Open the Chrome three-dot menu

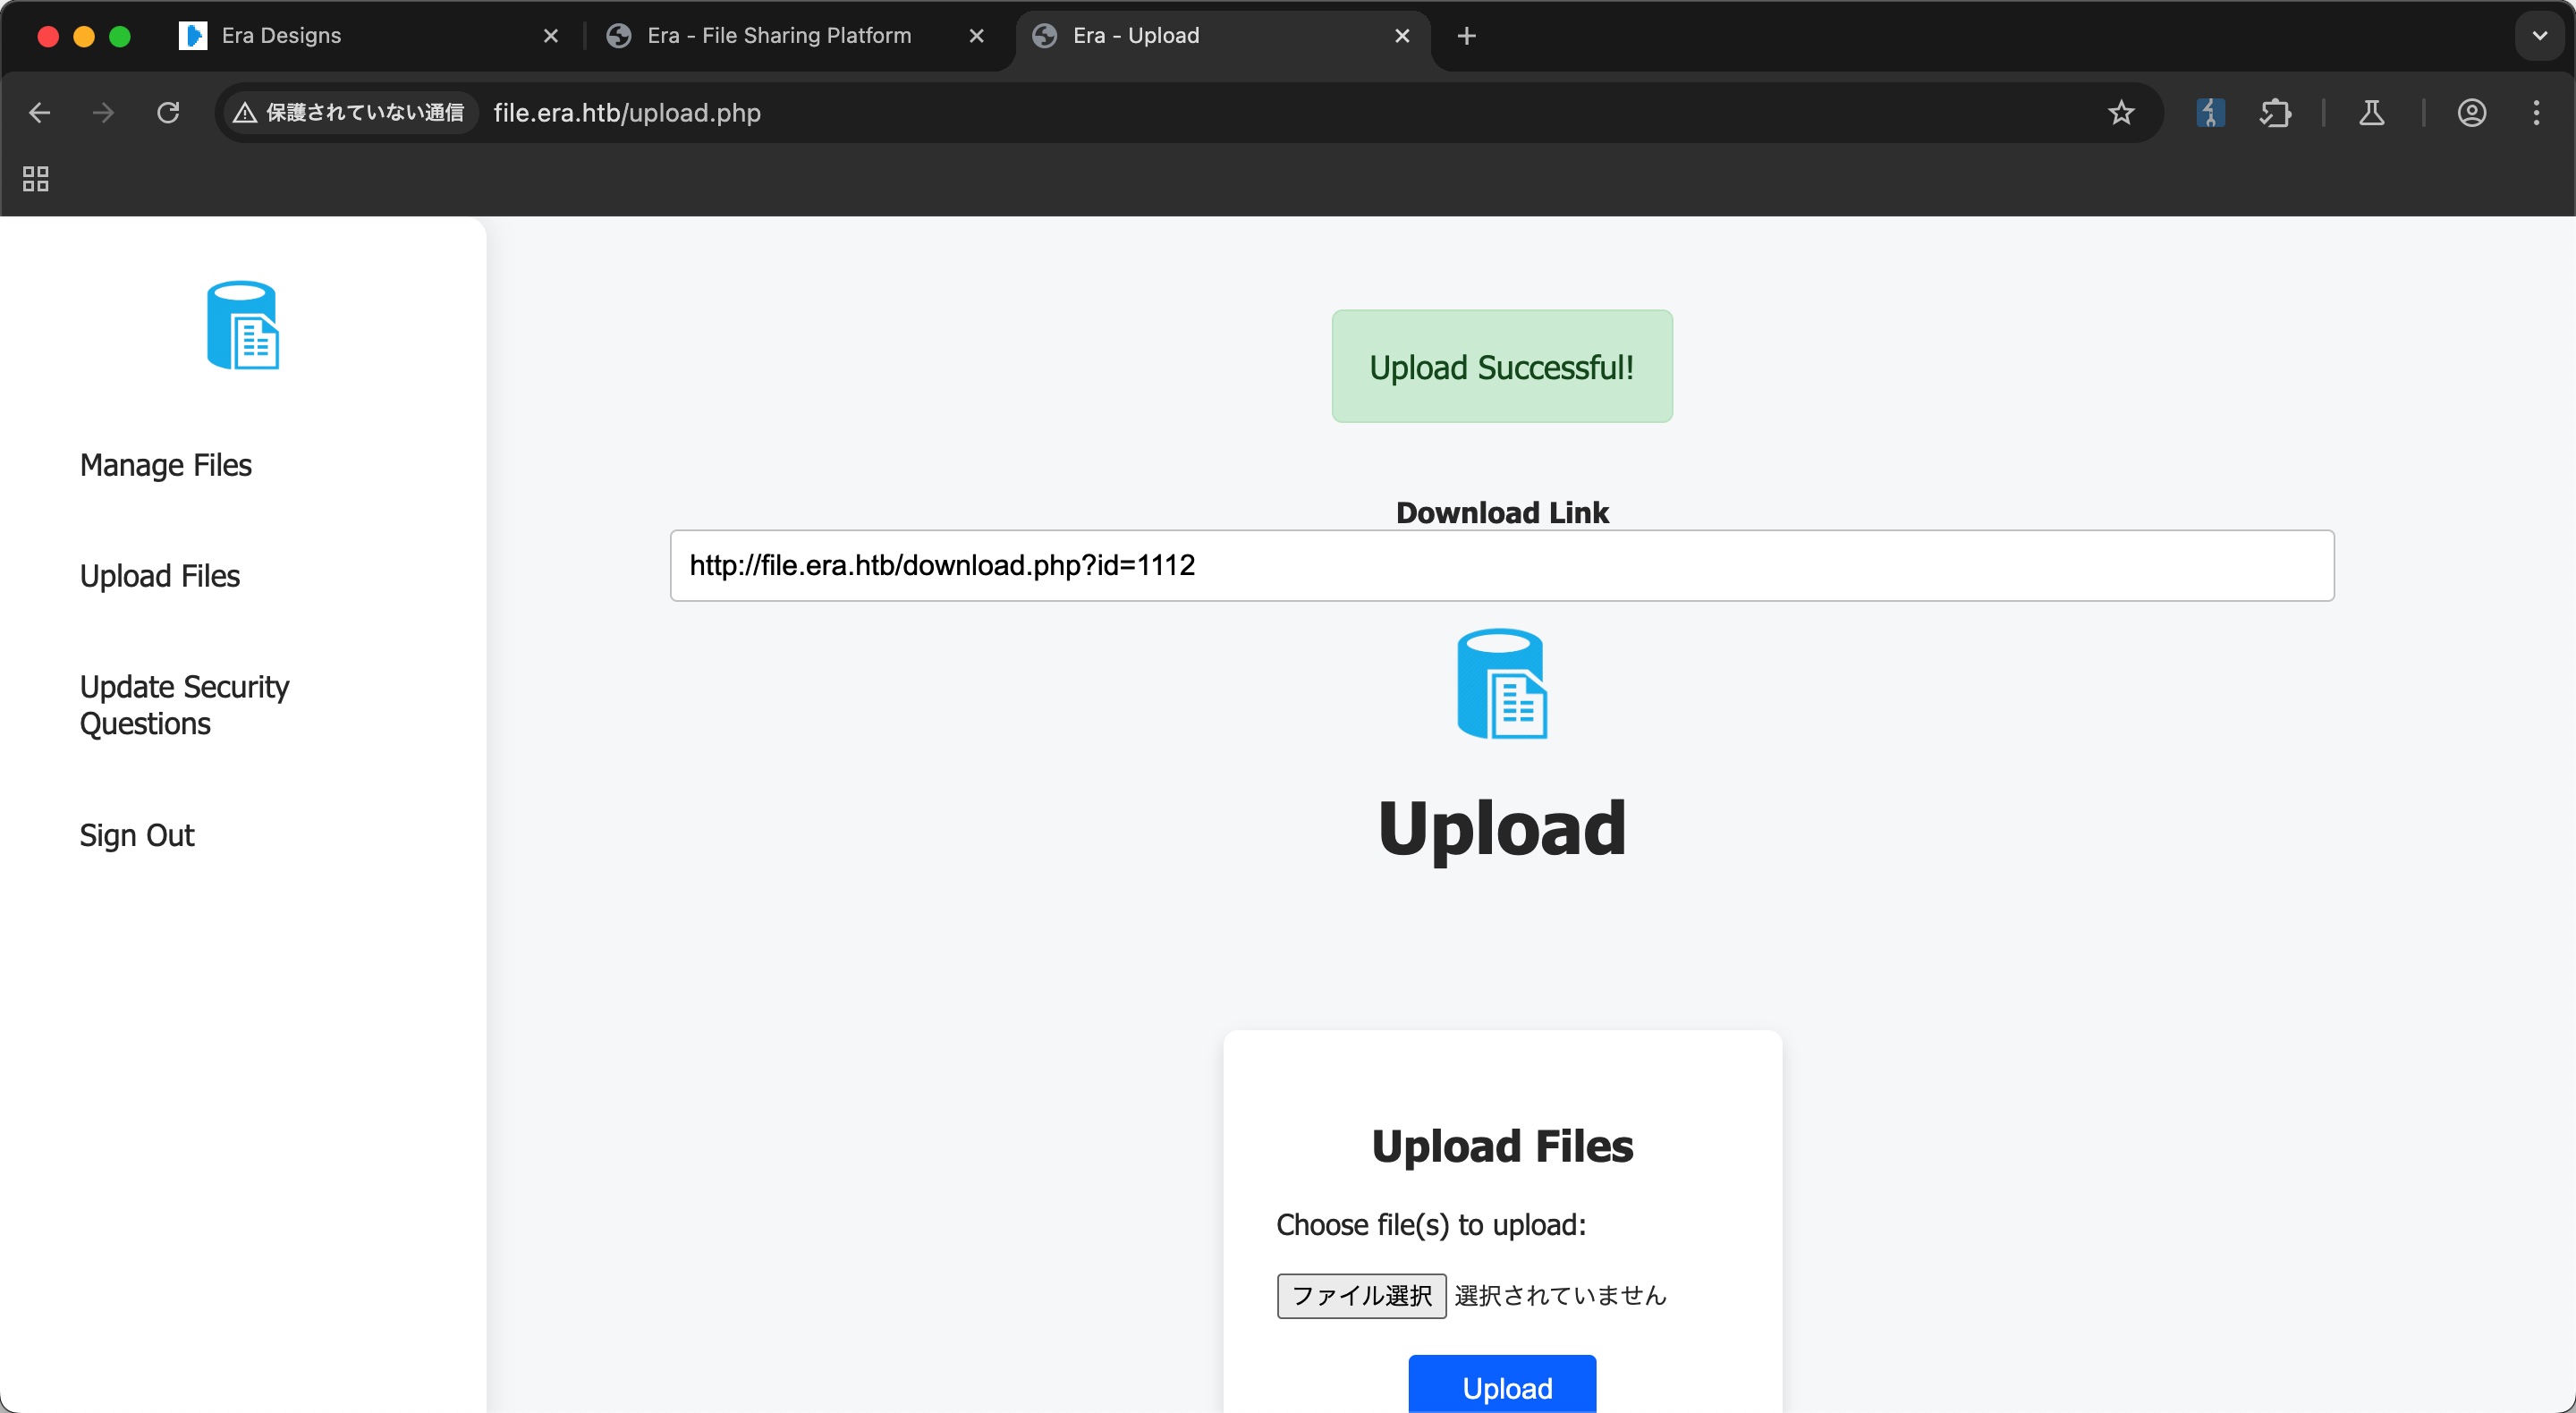coord(2536,113)
